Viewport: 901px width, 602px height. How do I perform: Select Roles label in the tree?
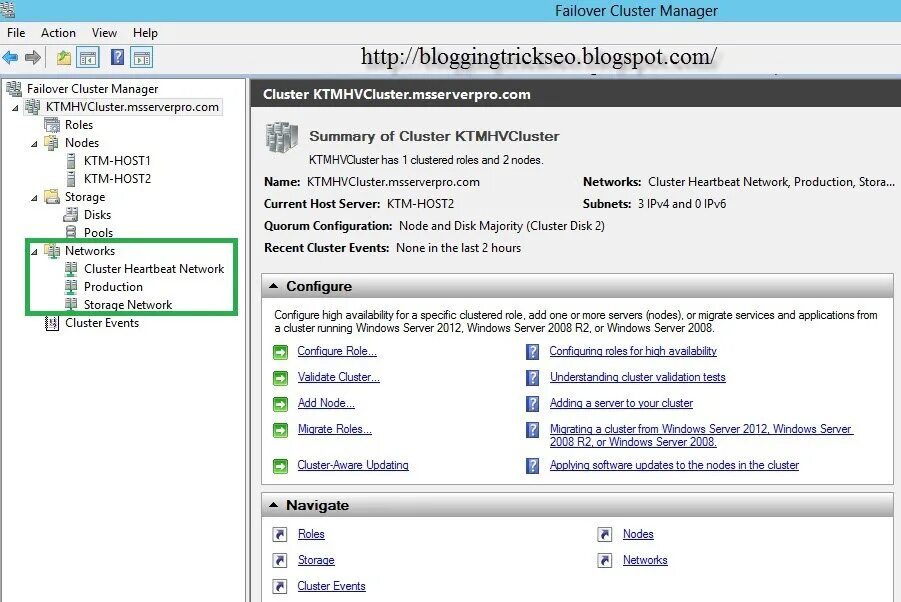pyautogui.click(x=79, y=125)
